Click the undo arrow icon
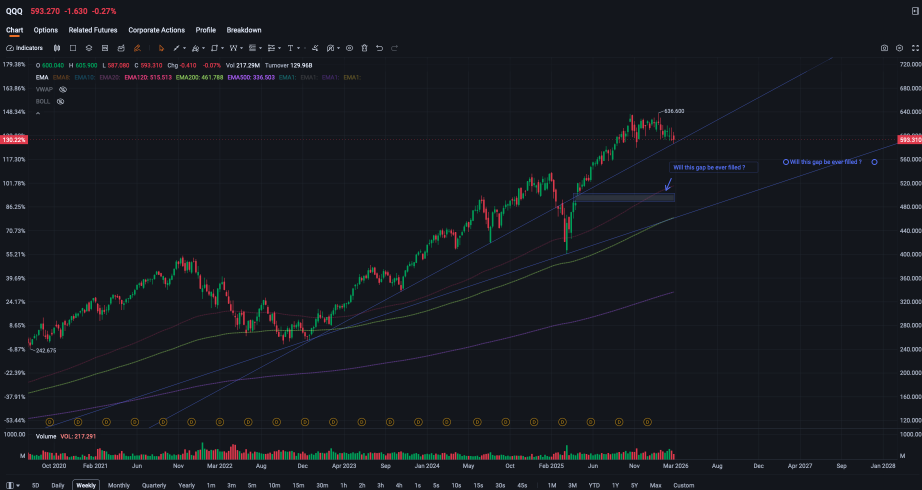This screenshot has width=922, height=490. [x=379, y=48]
